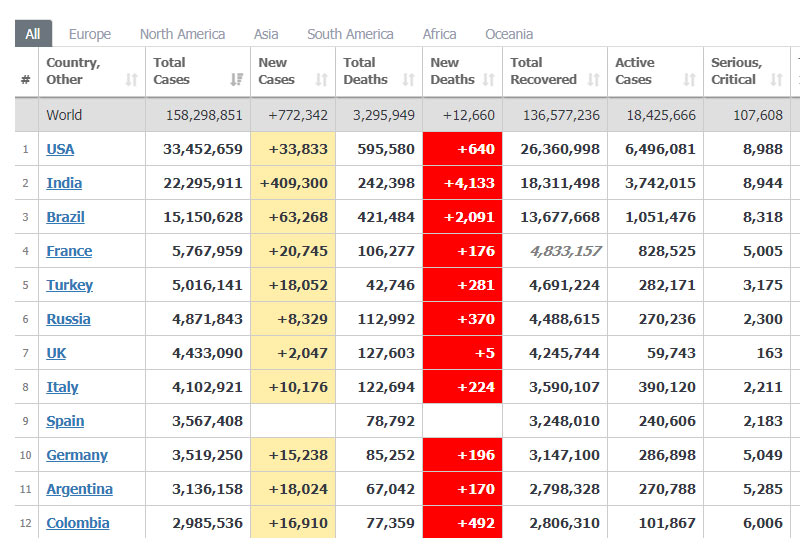Switch to the Europe tab
This screenshot has width=800, height=546.
(x=90, y=34)
